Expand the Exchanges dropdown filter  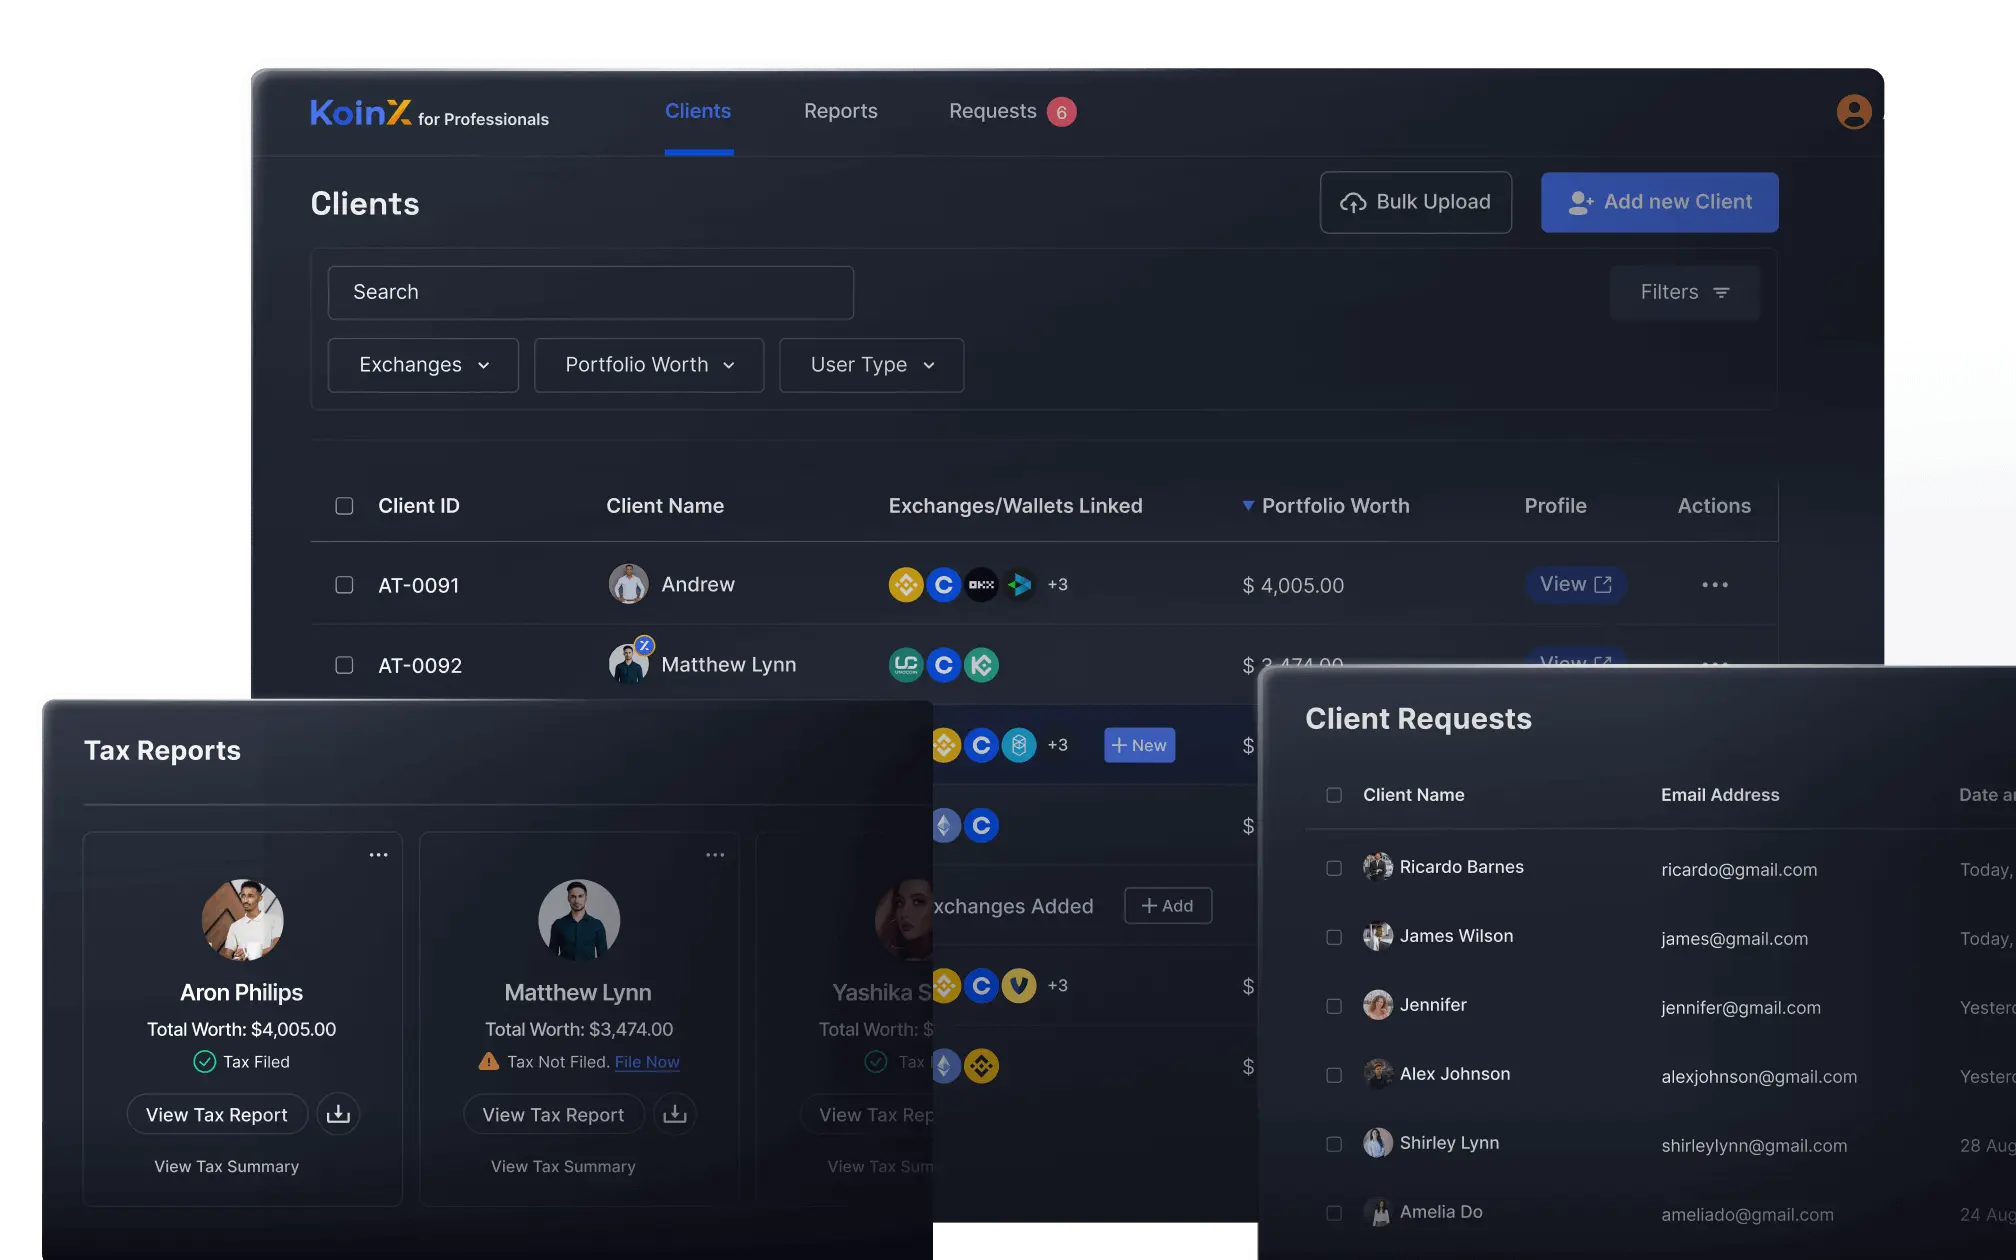click(x=423, y=365)
